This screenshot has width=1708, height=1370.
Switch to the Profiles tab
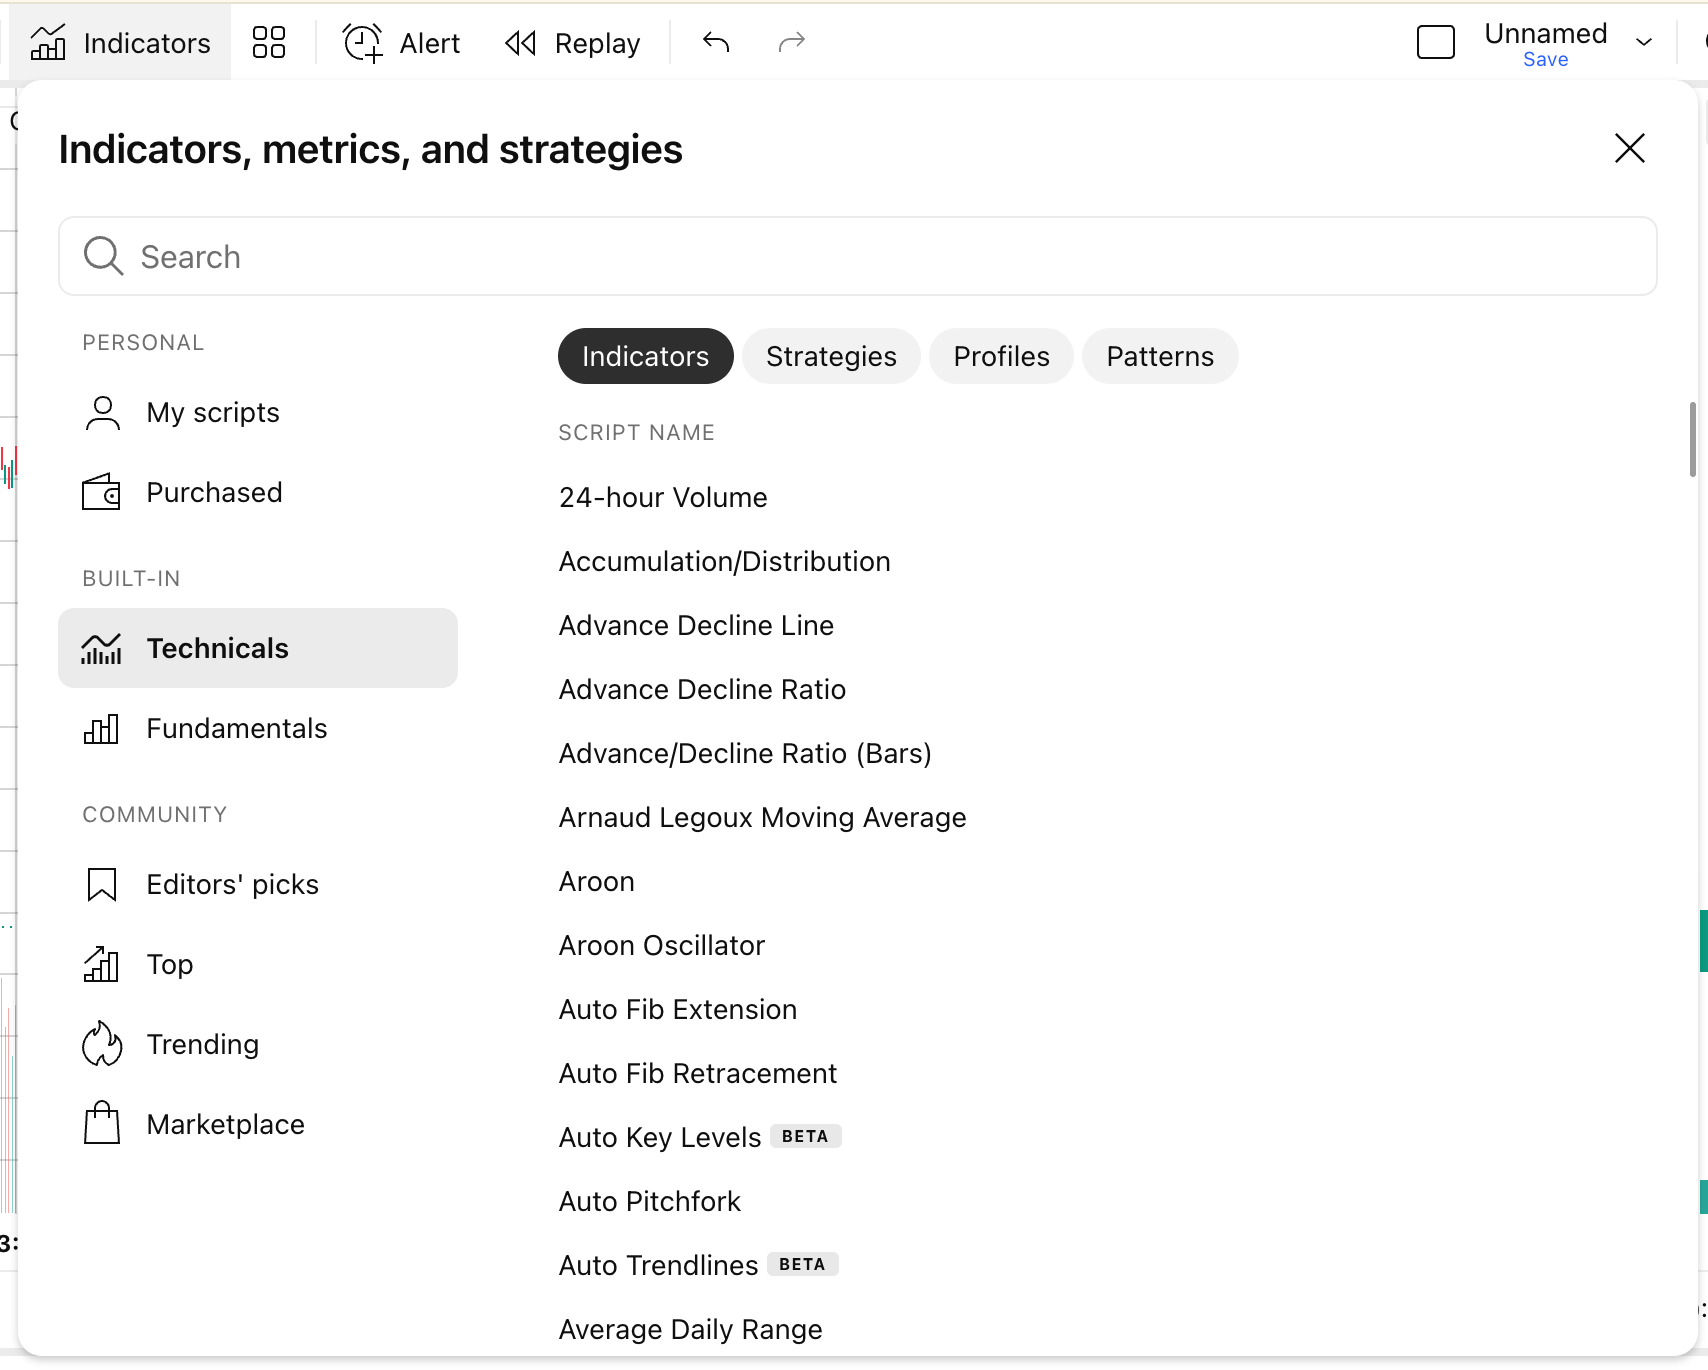click(x=1001, y=356)
